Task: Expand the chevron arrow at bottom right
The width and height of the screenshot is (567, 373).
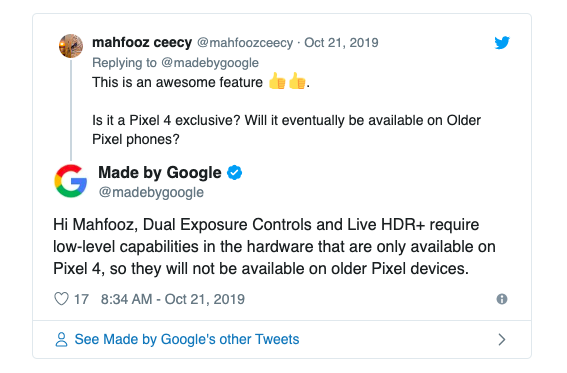Action: (x=502, y=339)
